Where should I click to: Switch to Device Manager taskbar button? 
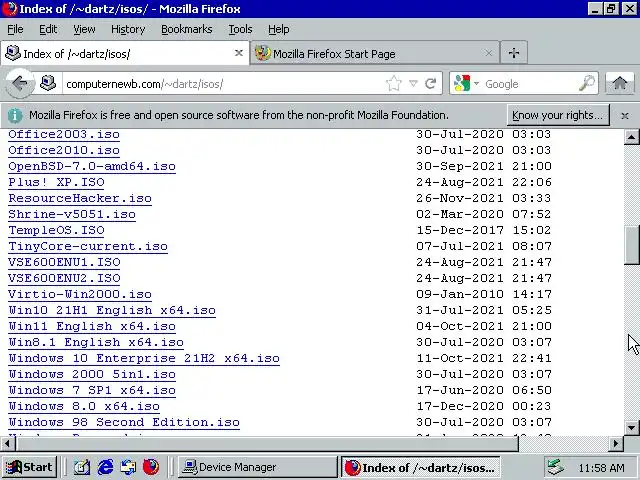click(x=258, y=467)
